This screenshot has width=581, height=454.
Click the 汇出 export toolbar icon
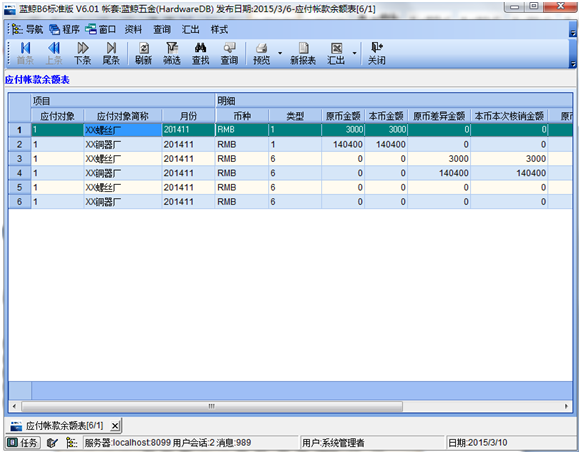coord(336,53)
